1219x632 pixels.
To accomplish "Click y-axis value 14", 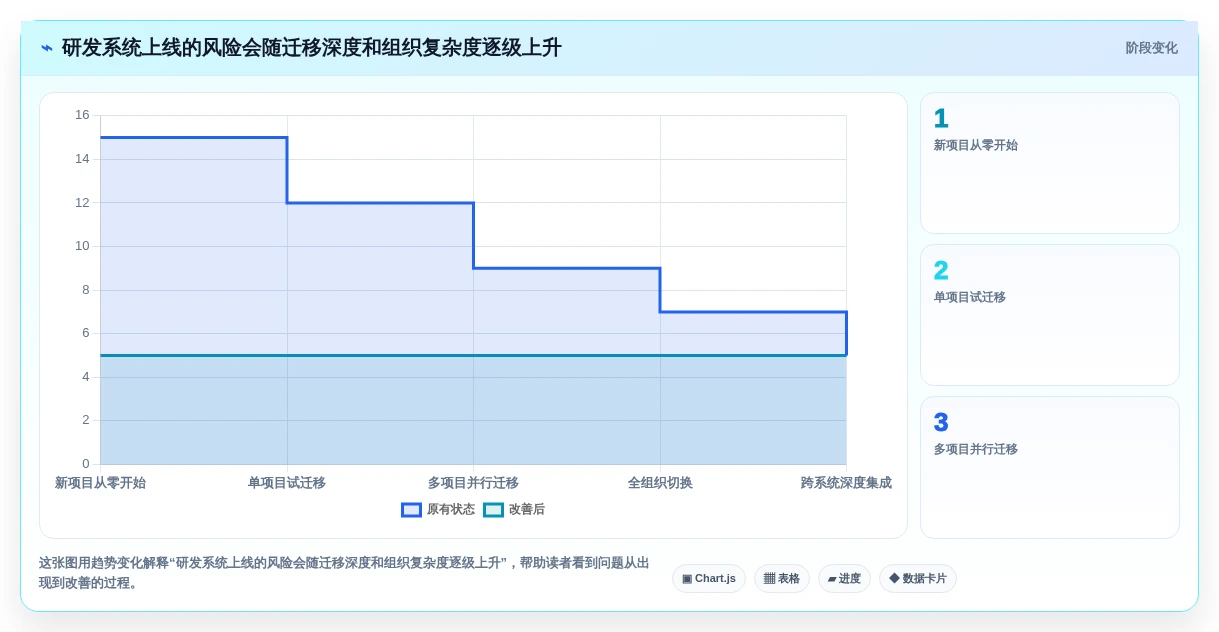I will click(x=82, y=159).
